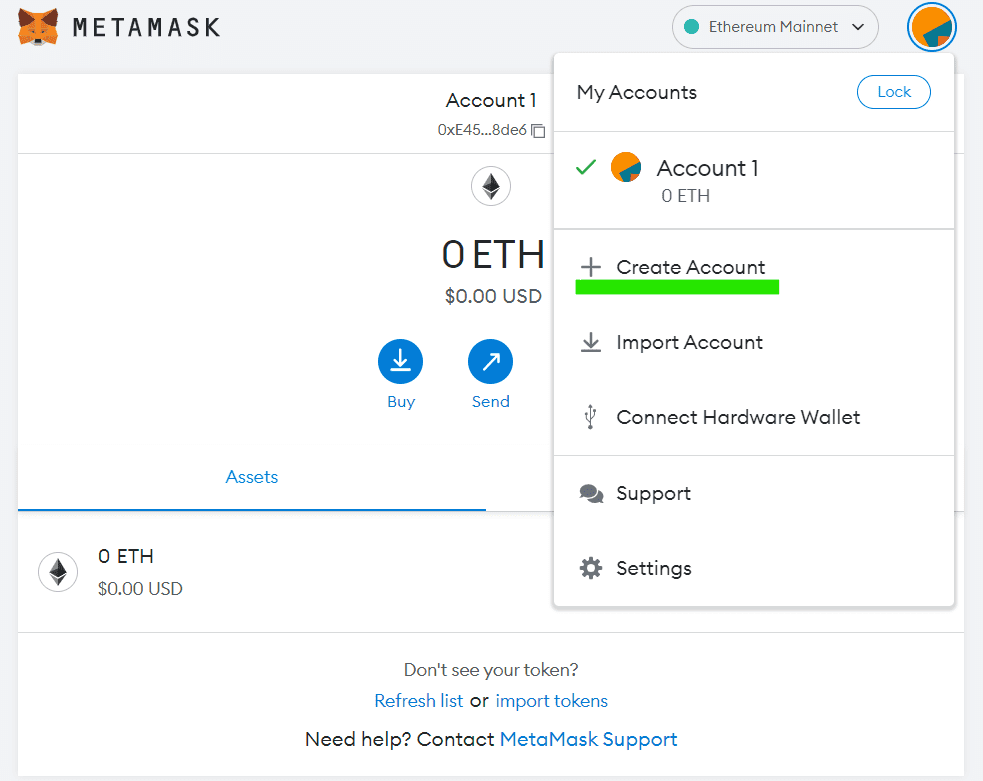983x781 pixels.
Task: Click the MetaMask fox logo
Action: tap(38, 27)
